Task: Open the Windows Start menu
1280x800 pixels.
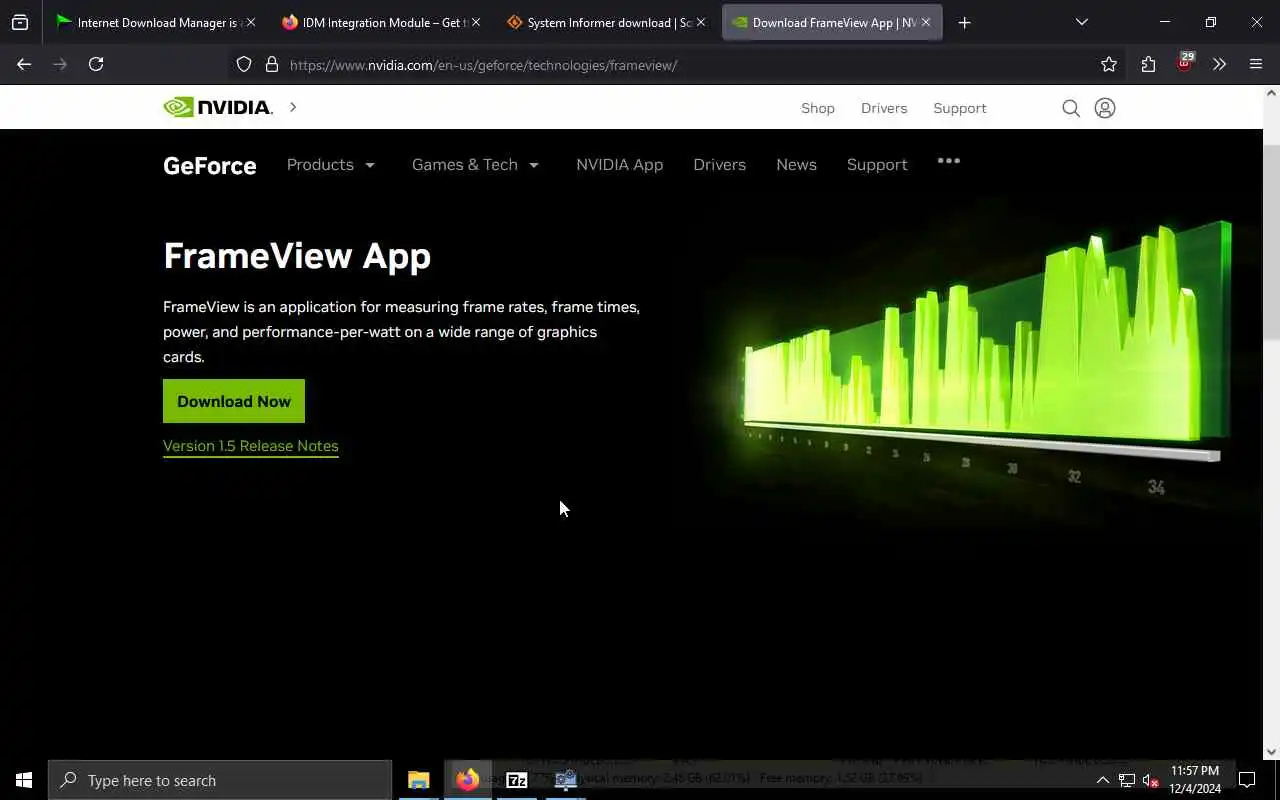Action: tap(24, 780)
